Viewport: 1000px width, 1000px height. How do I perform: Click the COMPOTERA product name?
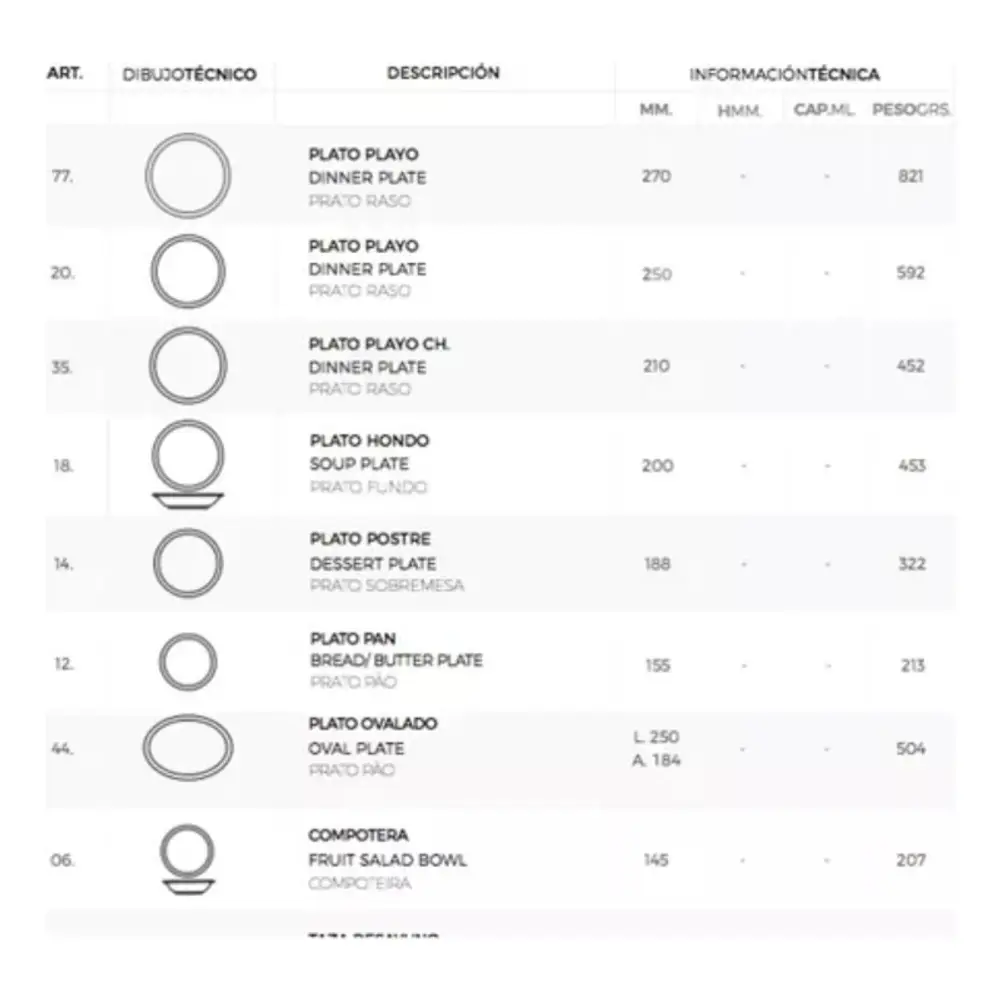358,836
